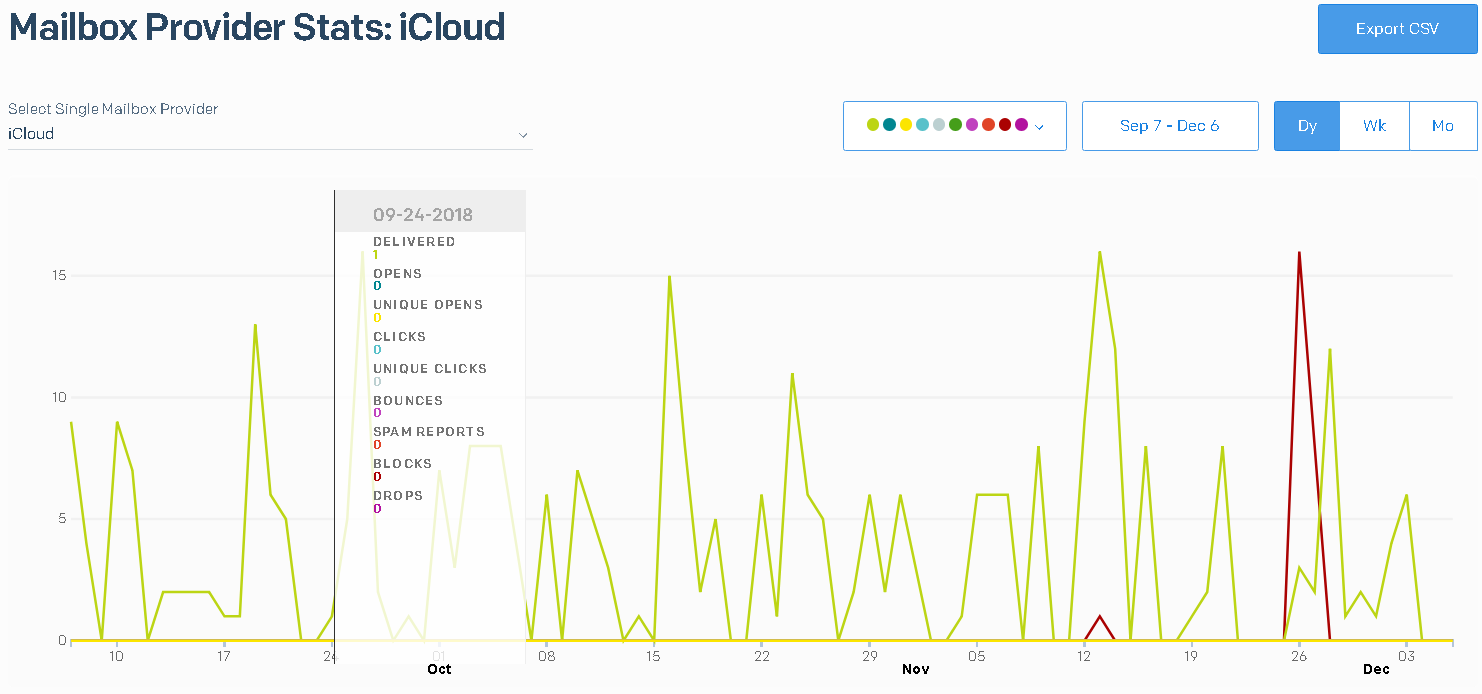Click the delivered peak of 15 near Oct 16
This screenshot has height=694, width=1482.
[669, 277]
